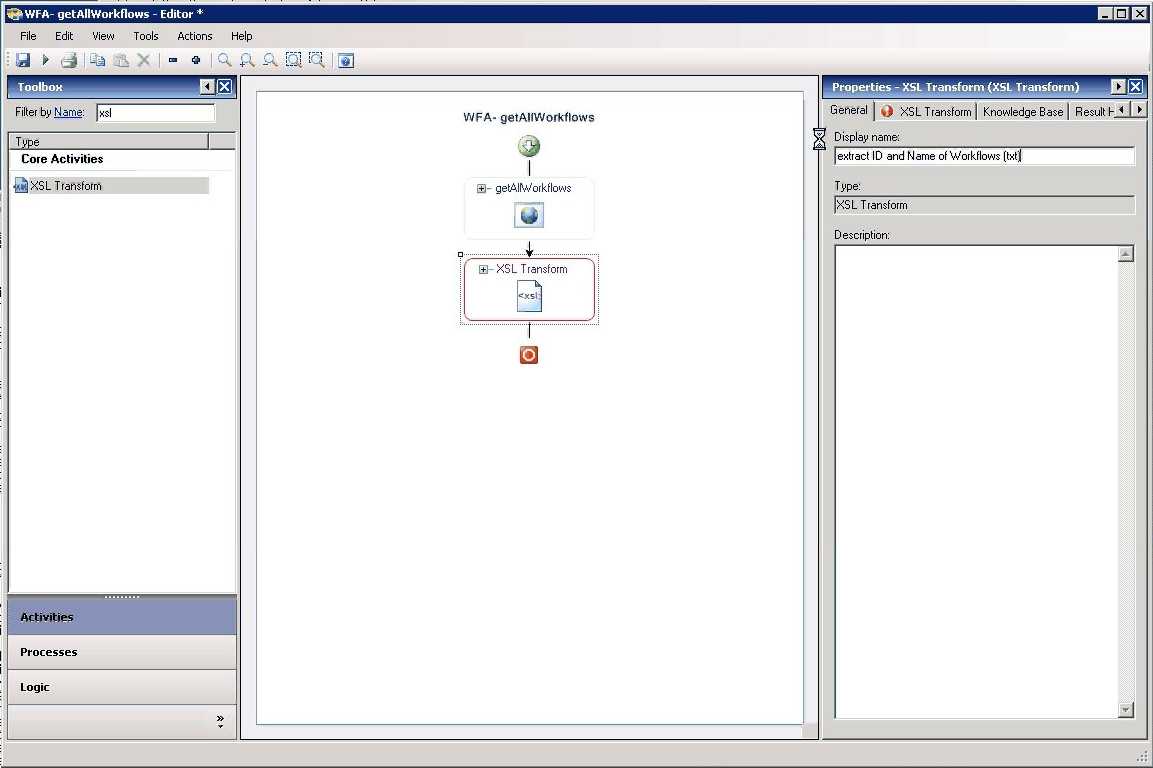Open the Processes section of Toolbox
The height and width of the screenshot is (768, 1153).
122,652
